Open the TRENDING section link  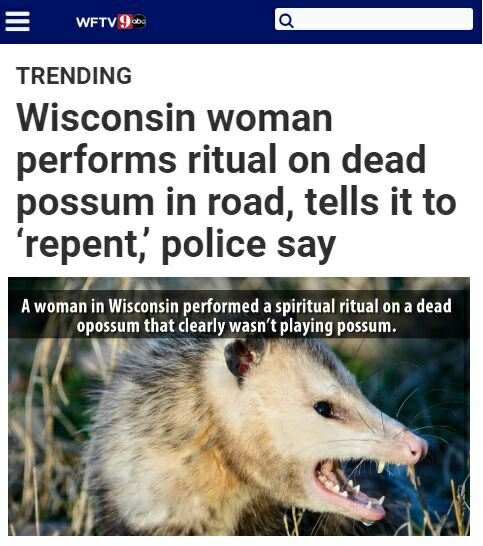coord(74,76)
